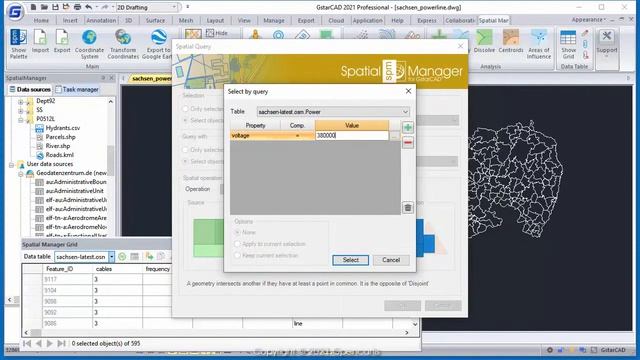Click the Hide button in the ribbon
640x360 pixels.
pos(217,33)
